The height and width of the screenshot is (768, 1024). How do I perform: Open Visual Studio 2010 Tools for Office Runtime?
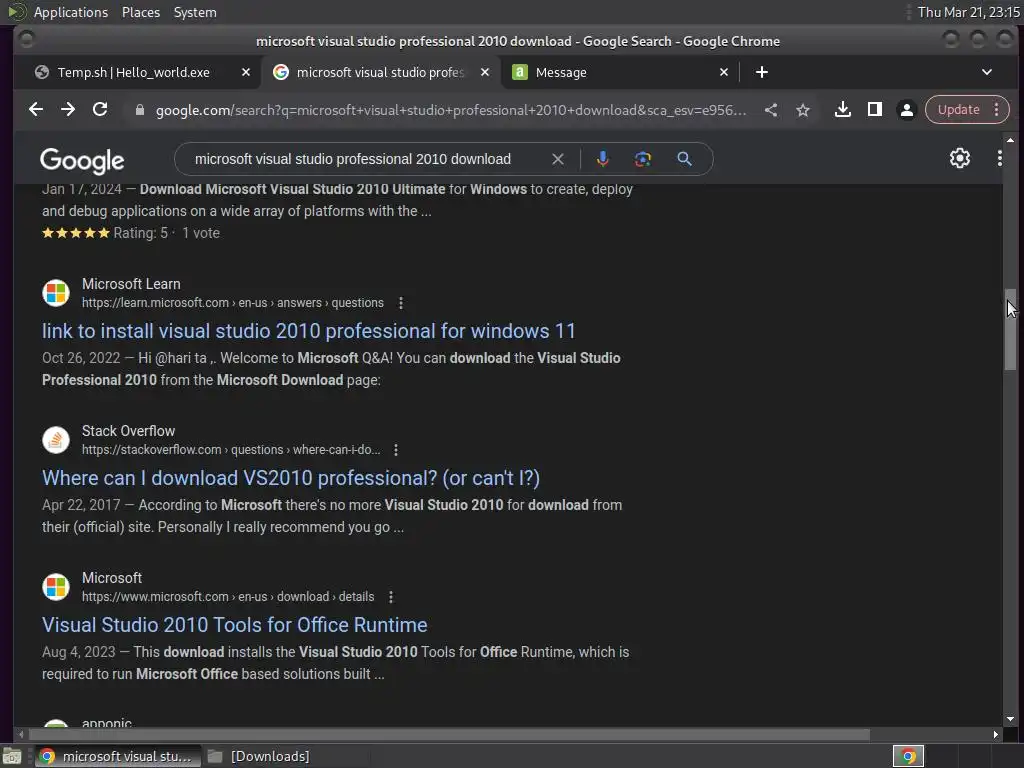(234, 625)
